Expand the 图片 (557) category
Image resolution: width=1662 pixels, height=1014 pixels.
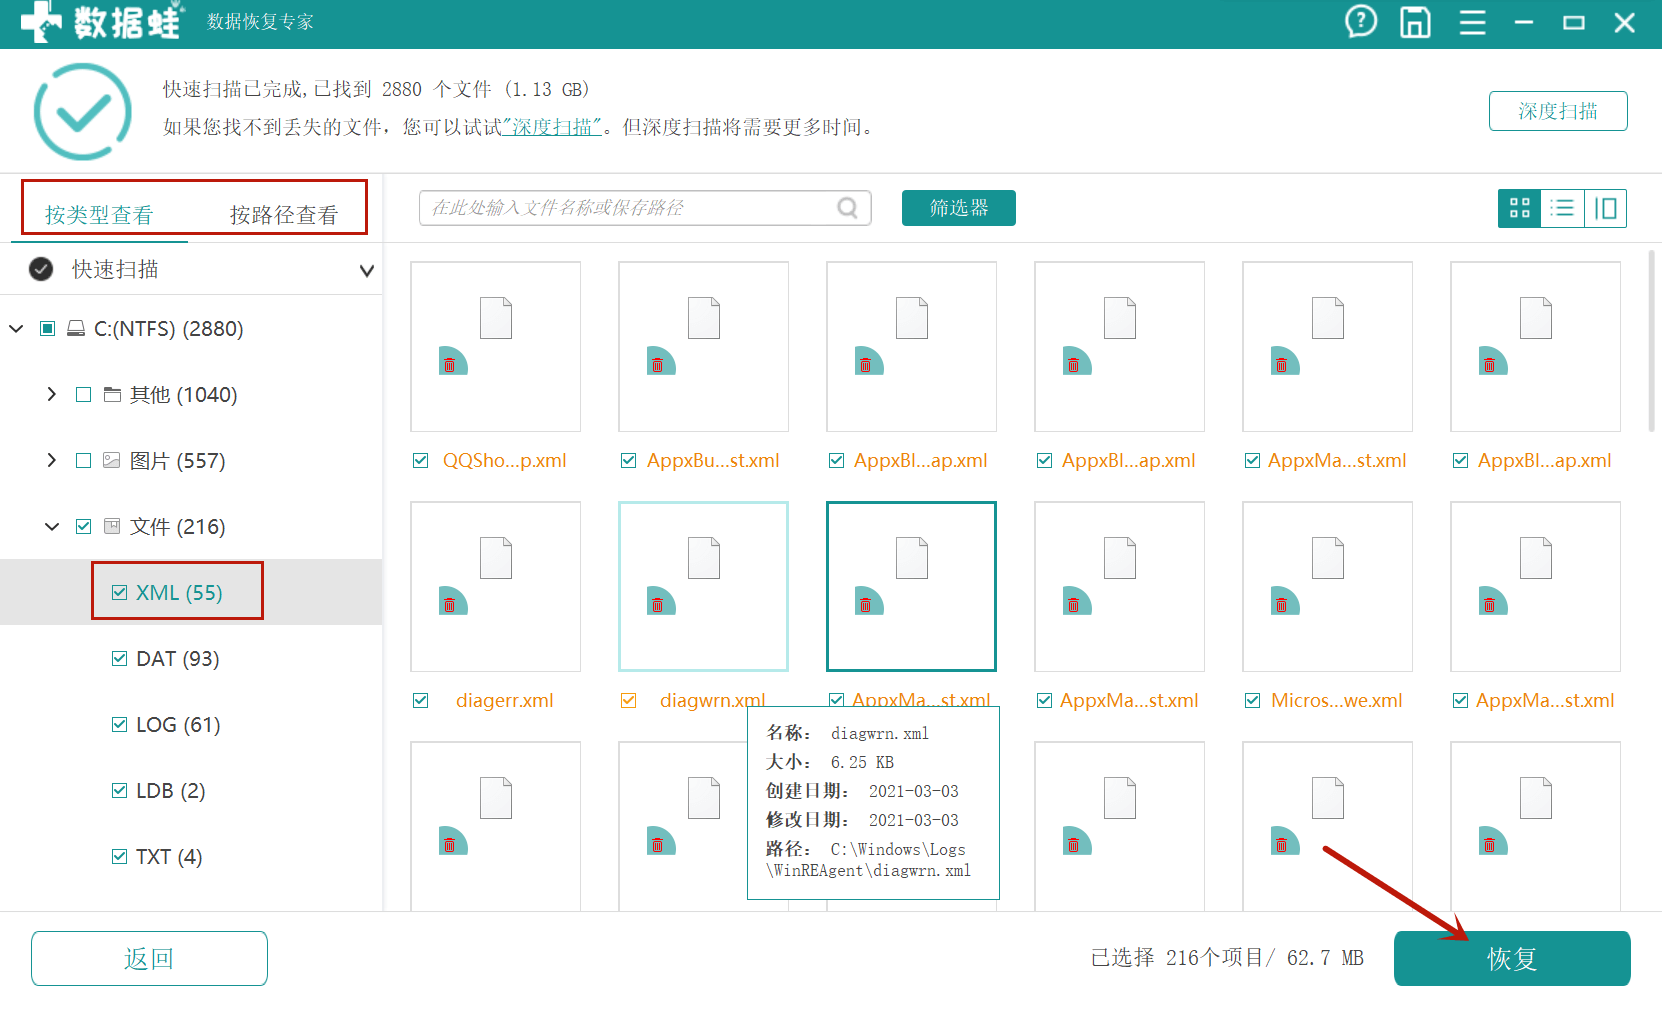pos(52,460)
